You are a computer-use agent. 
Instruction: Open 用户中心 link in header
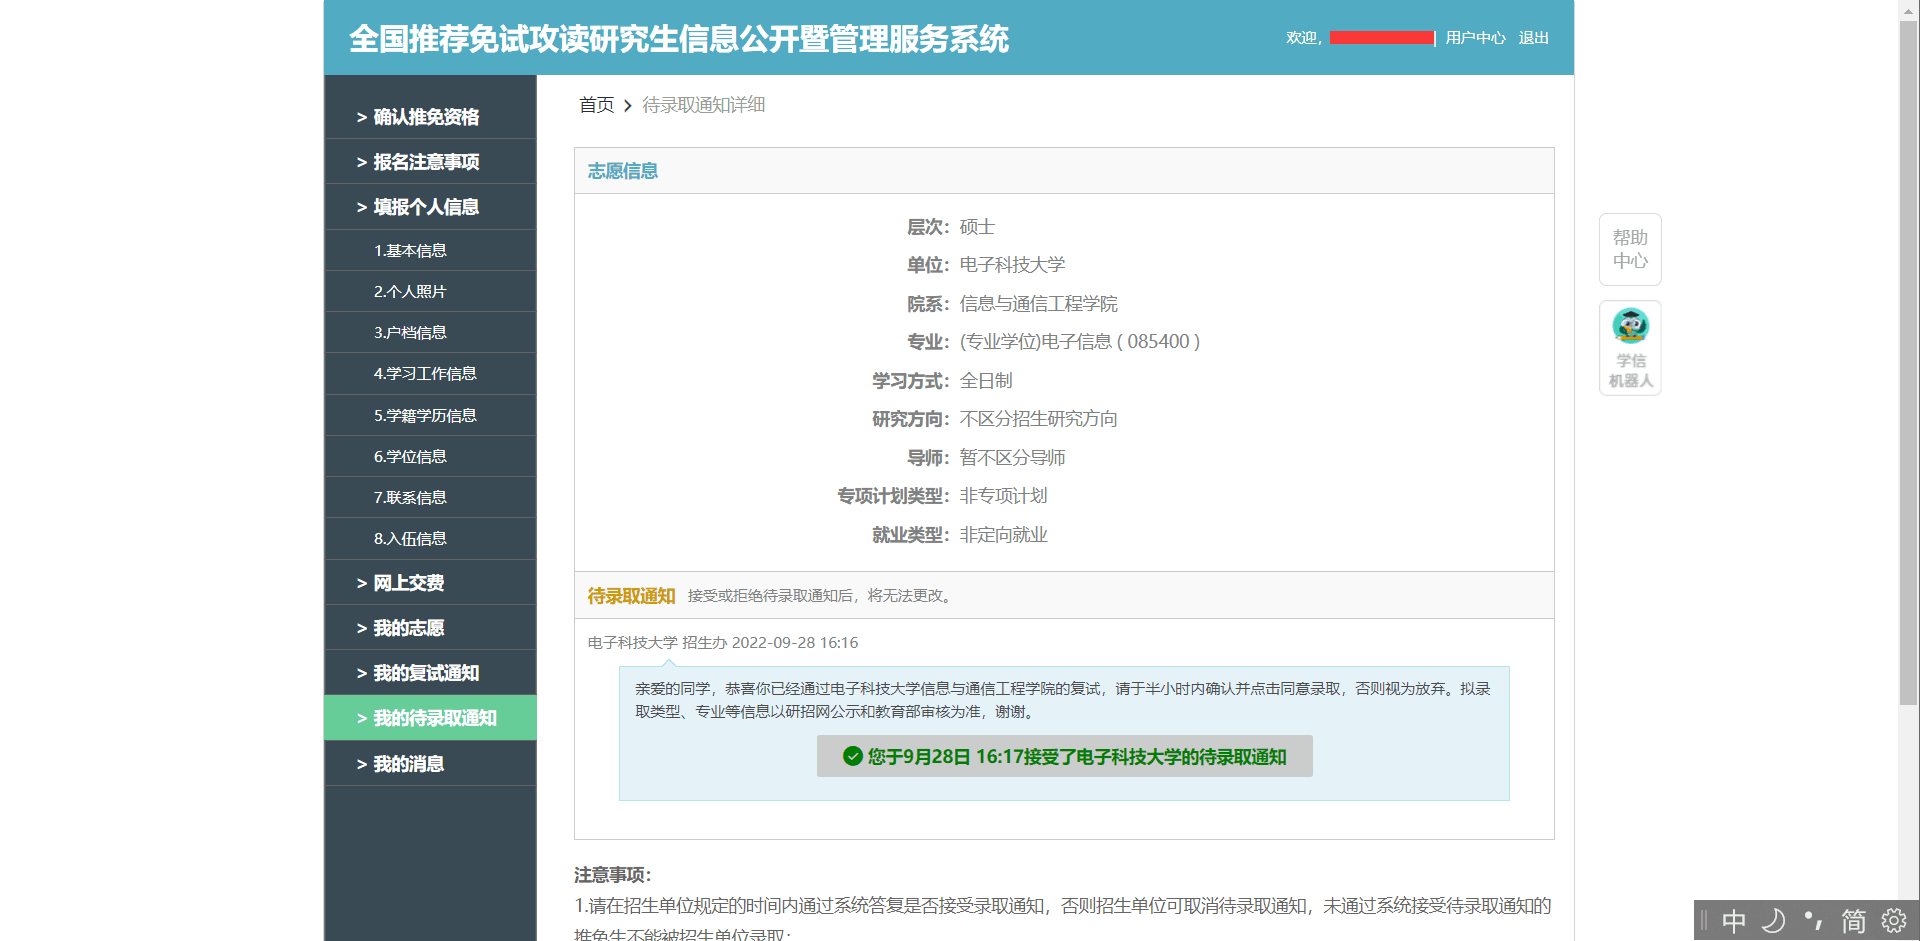[1475, 38]
